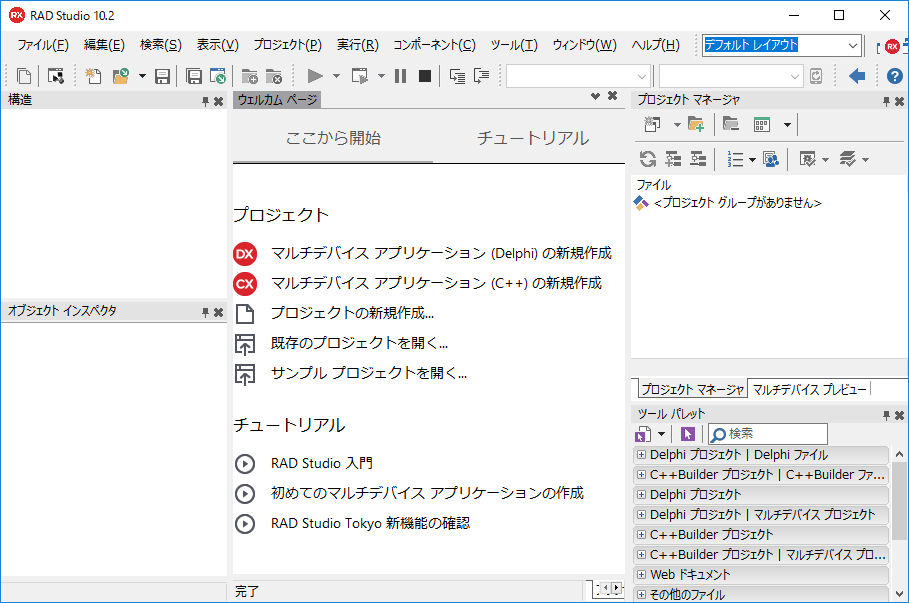
Task: Click マルチデバイス アプリケーション (Delphi) の新規作成 link
Action: click(x=441, y=253)
